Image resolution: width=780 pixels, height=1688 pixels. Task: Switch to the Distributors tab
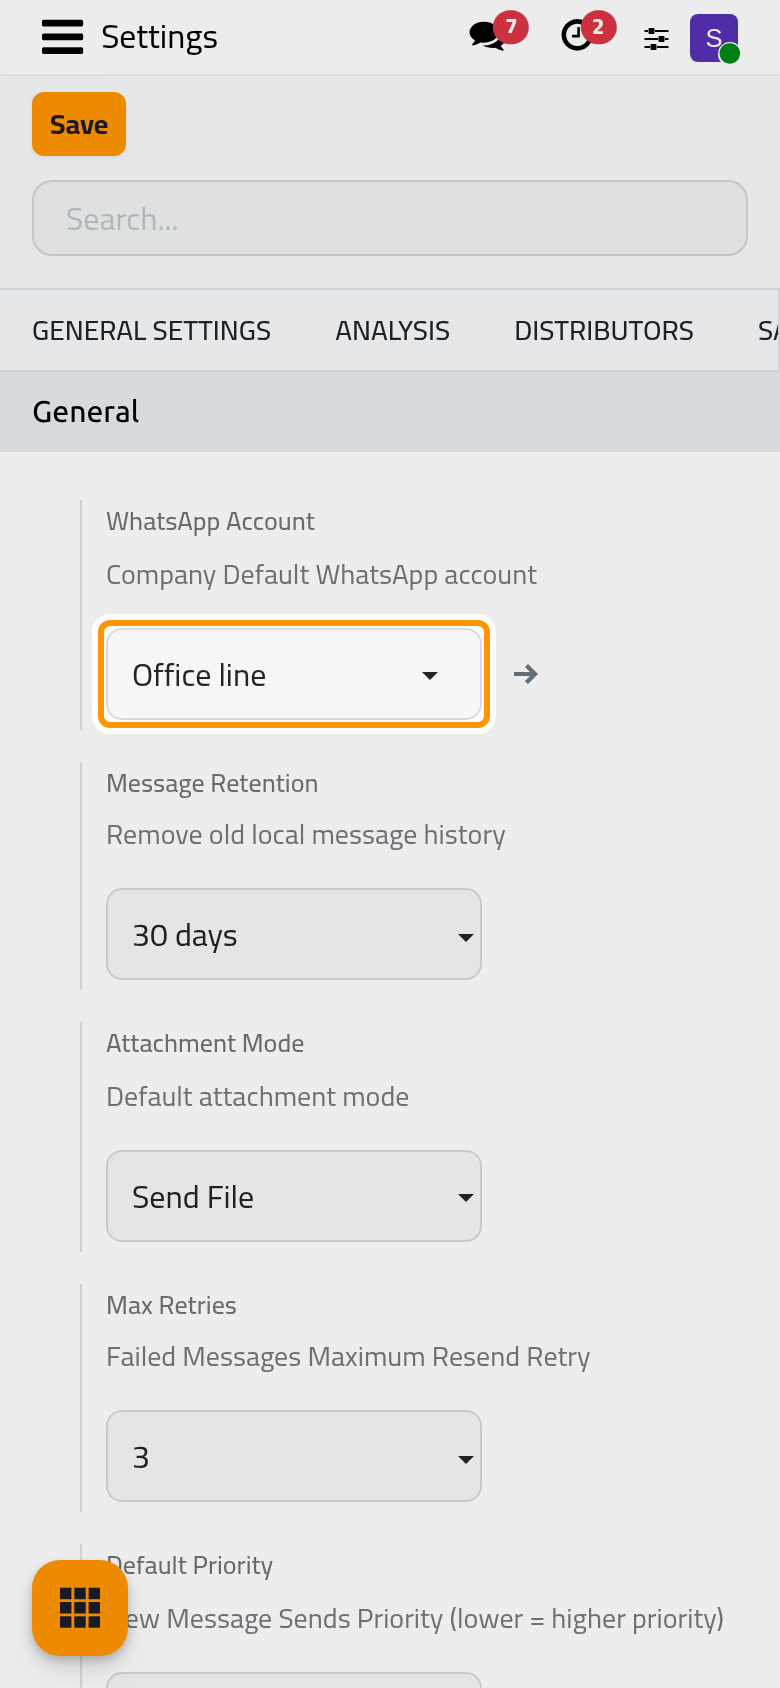[x=604, y=331]
